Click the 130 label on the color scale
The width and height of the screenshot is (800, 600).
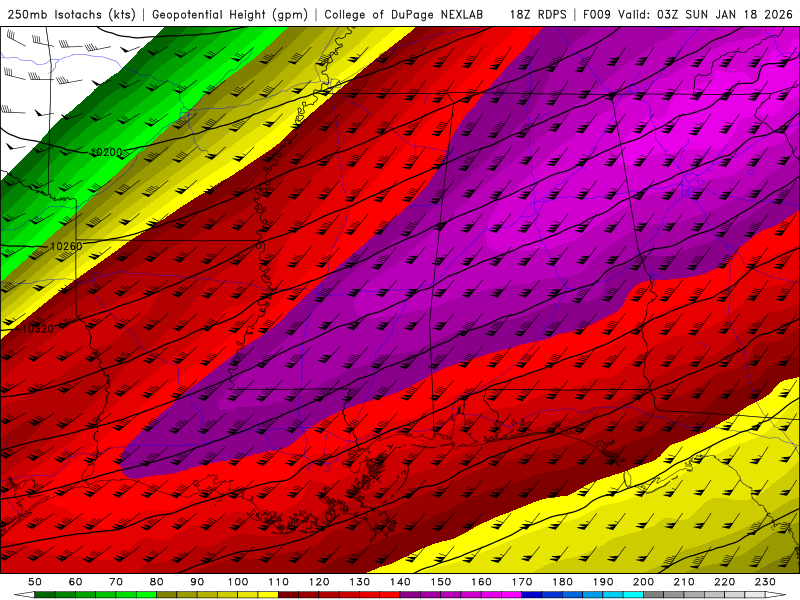360,582
